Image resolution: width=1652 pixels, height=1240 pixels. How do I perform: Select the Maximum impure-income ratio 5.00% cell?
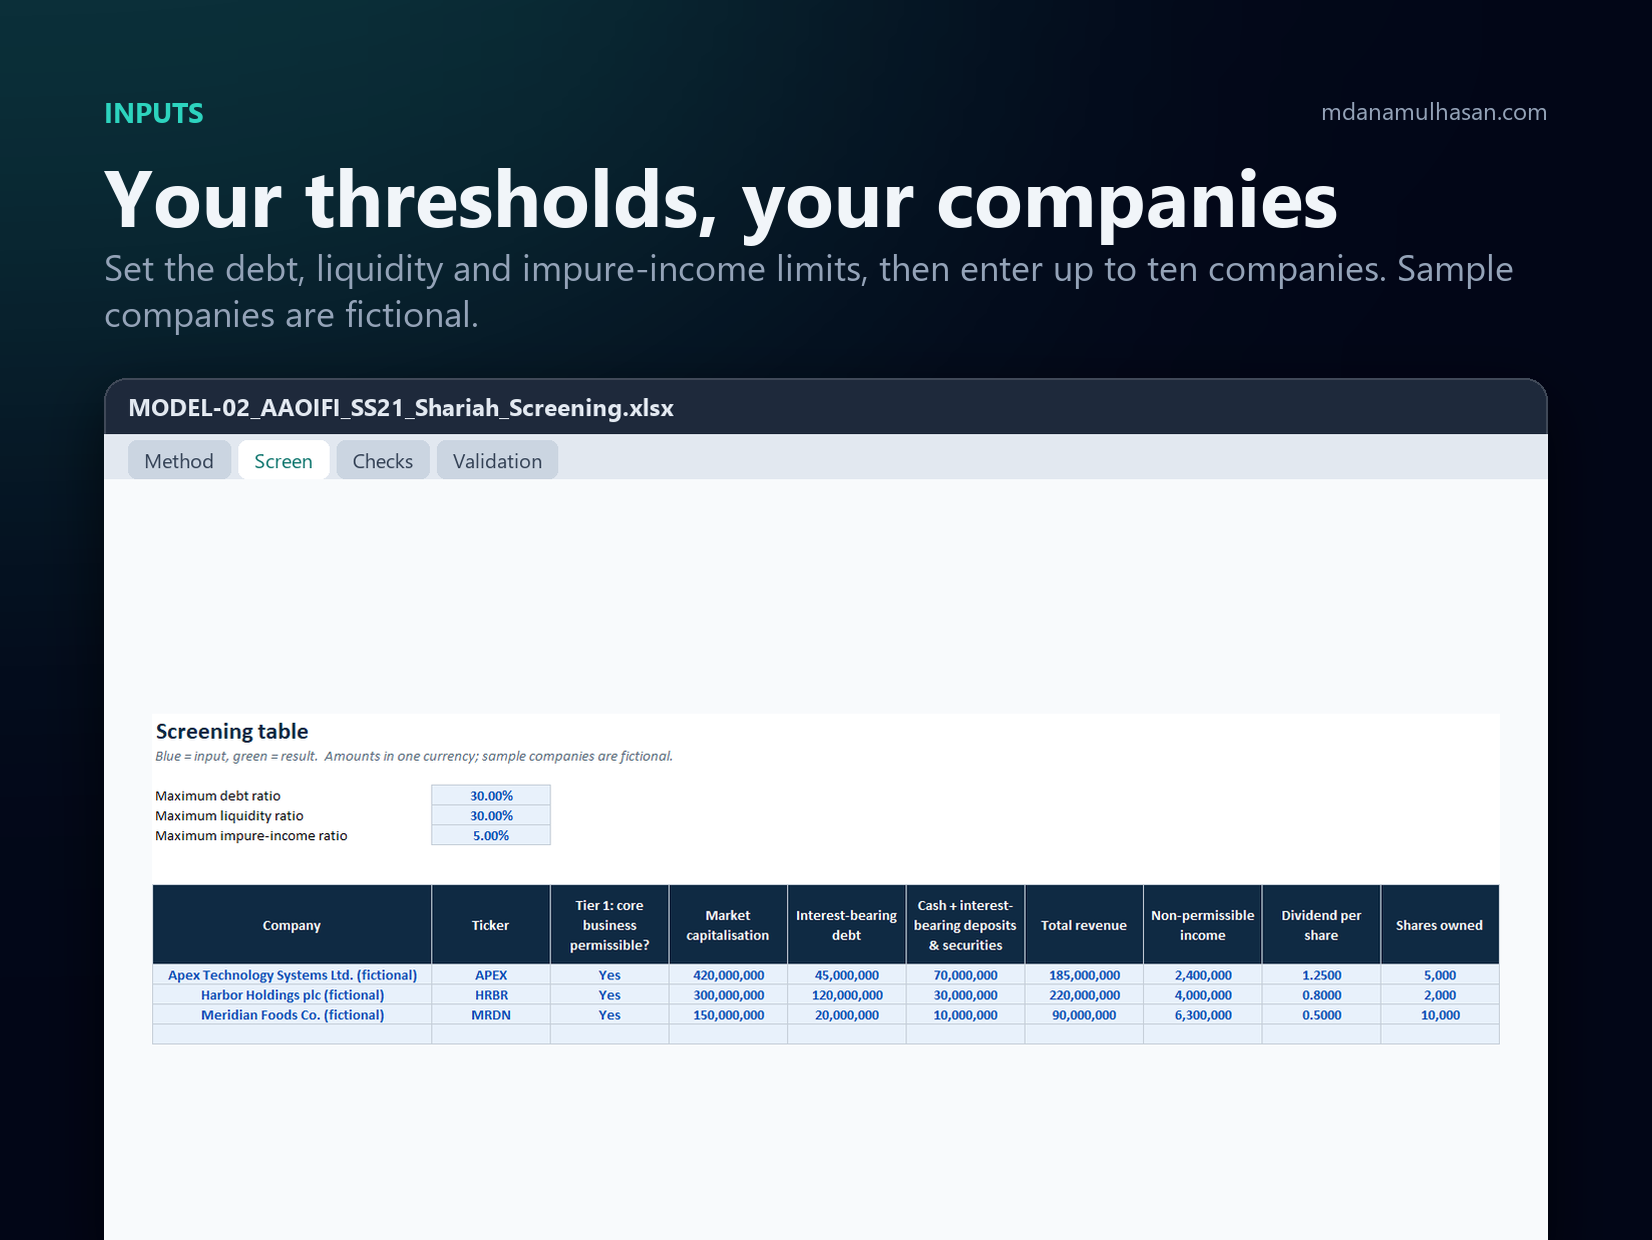click(x=491, y=836)
